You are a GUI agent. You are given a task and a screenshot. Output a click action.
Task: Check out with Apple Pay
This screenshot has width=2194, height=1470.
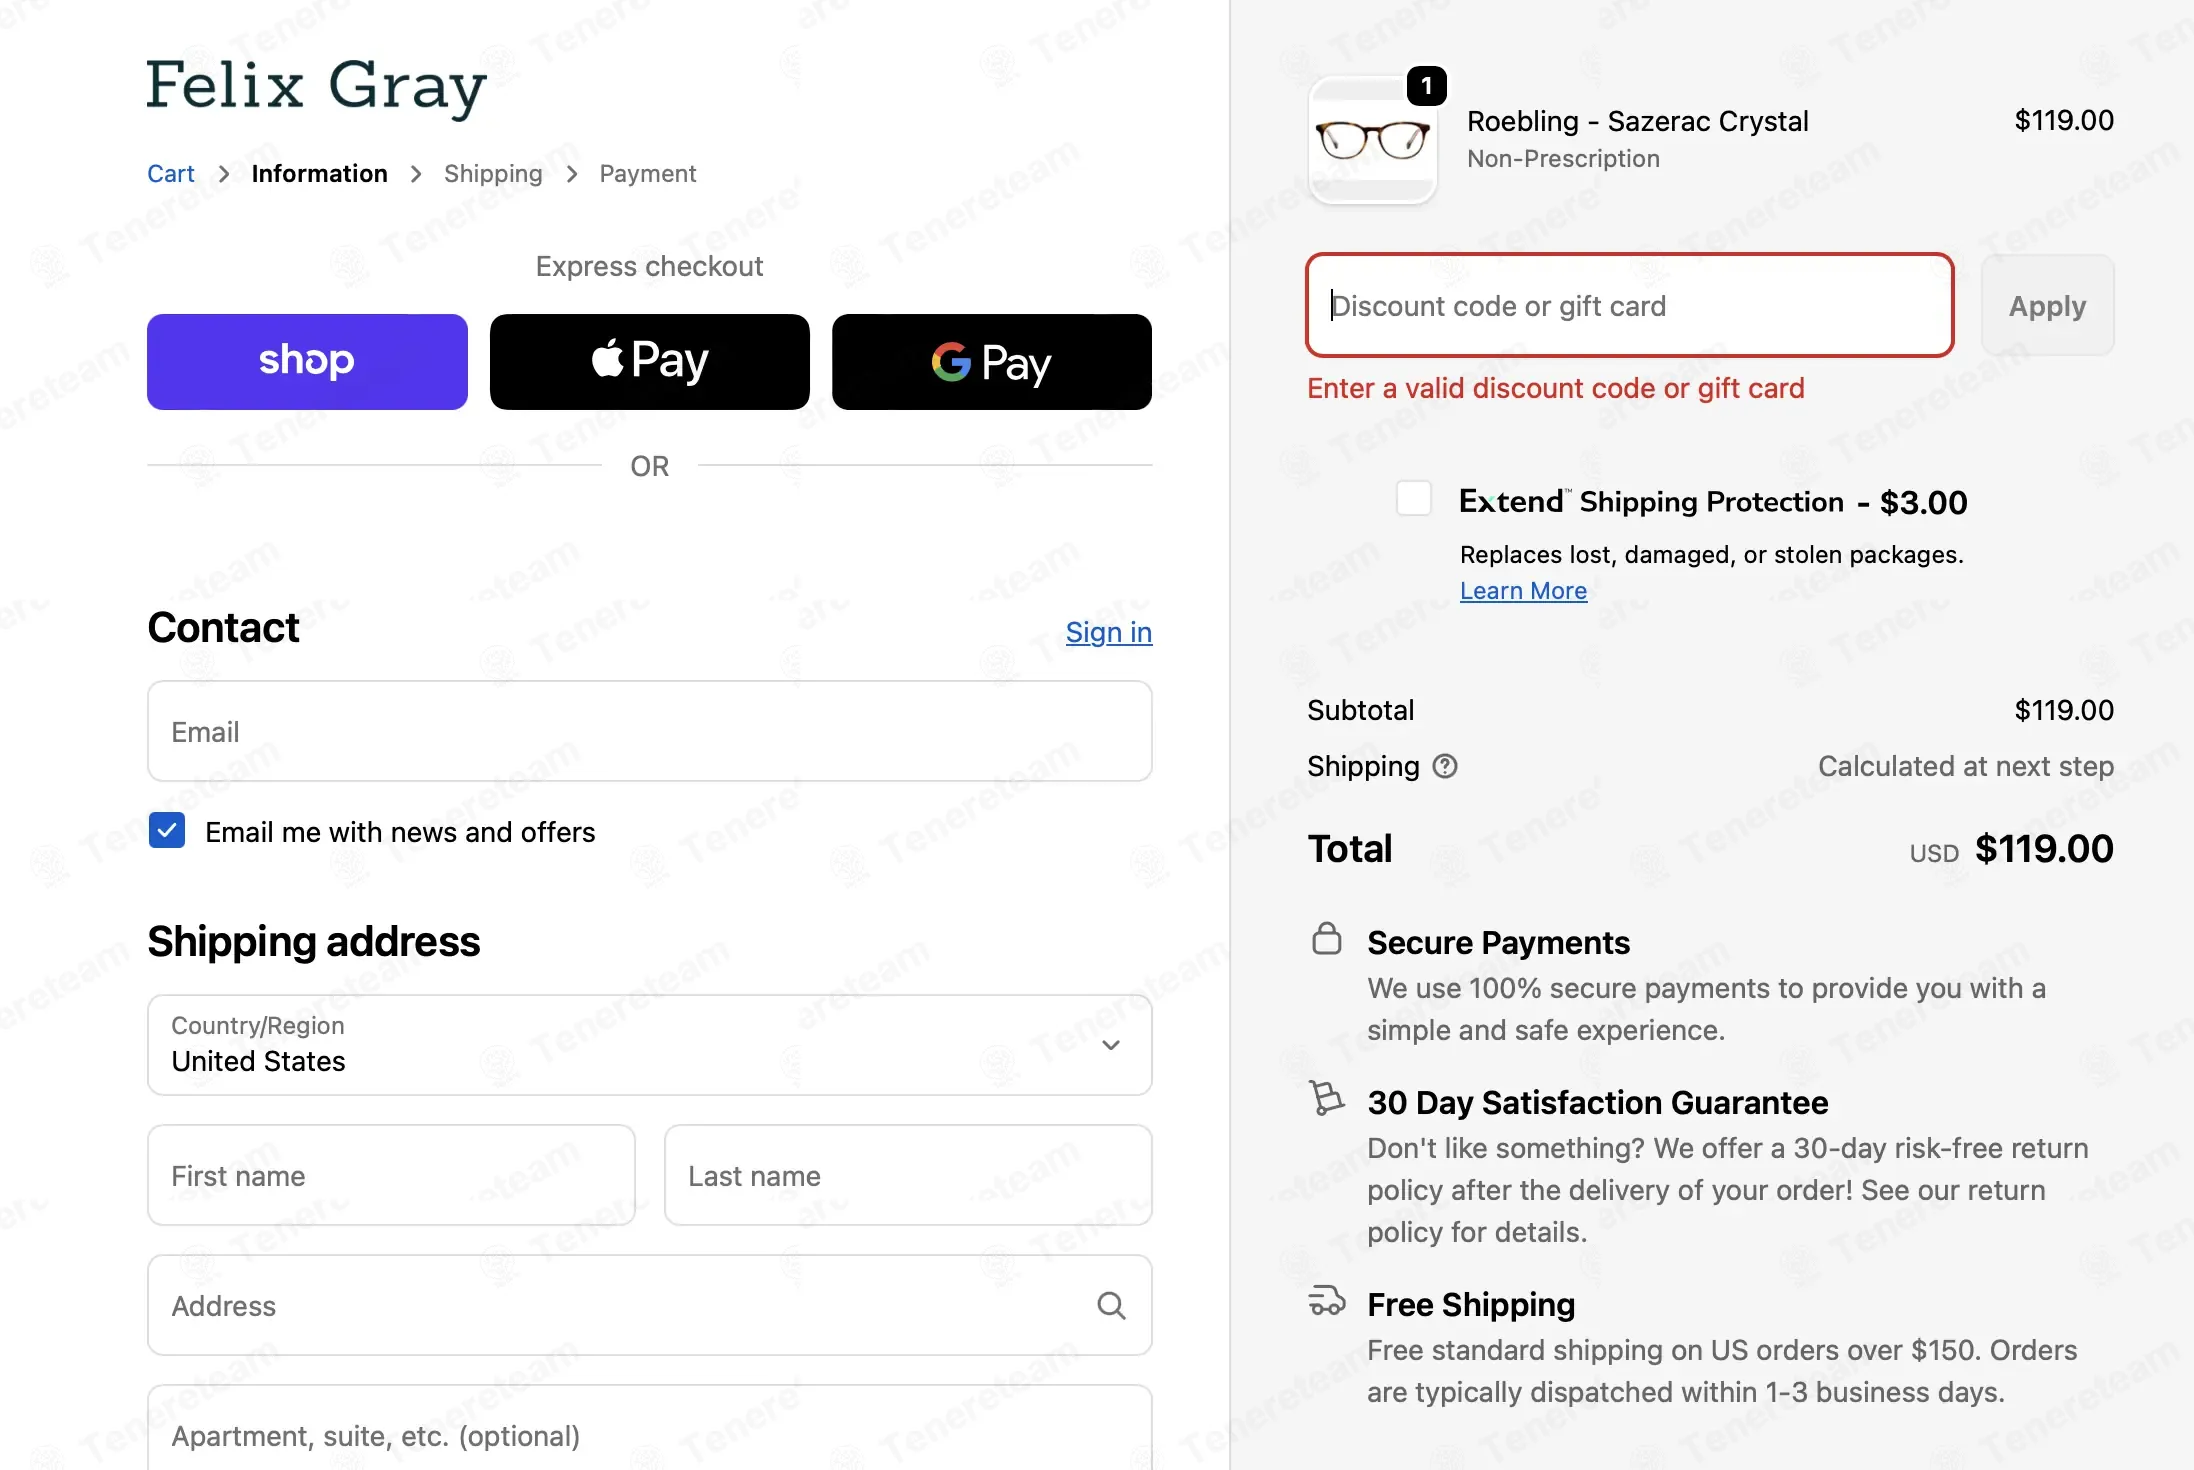(x=650, y=362)
